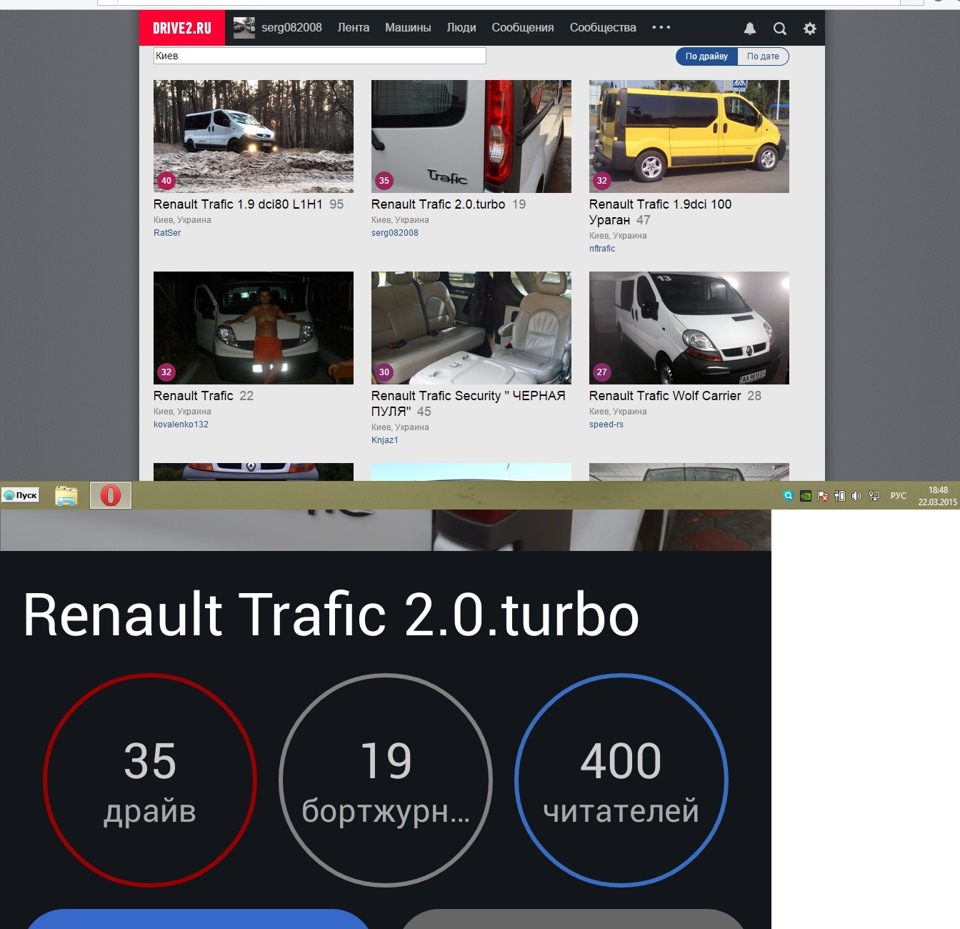Click the large Renault Trafic 2.0.turbo heading
960x929 pixels.
(x=331, y=614)
